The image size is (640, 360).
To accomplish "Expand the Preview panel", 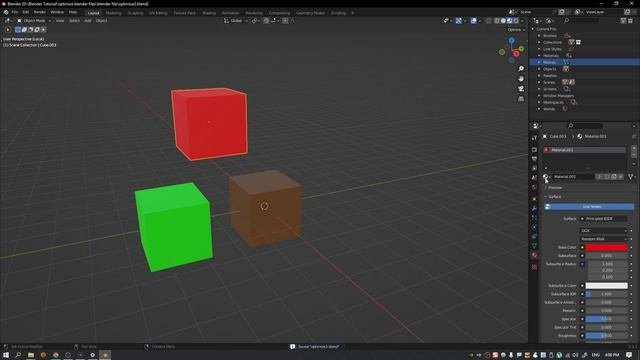I will pyautogui.click(x=554, y=188).
